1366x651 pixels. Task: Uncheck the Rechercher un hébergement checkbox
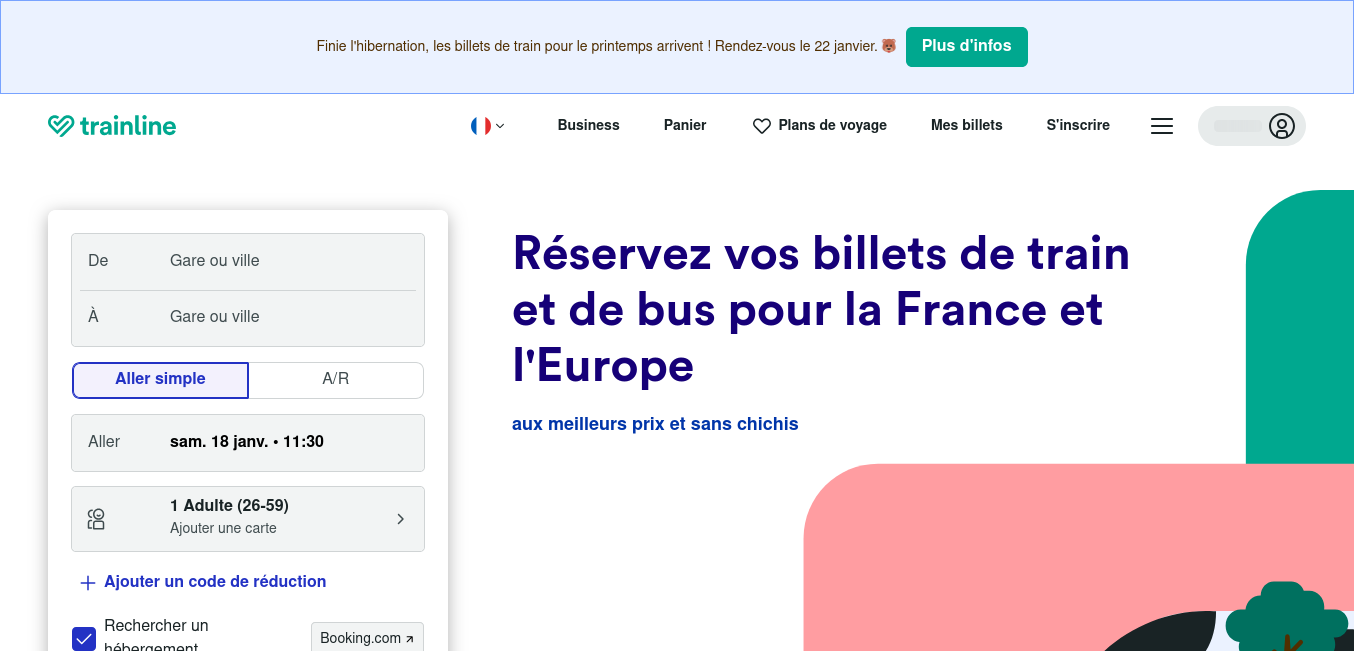tap(84, 638)
